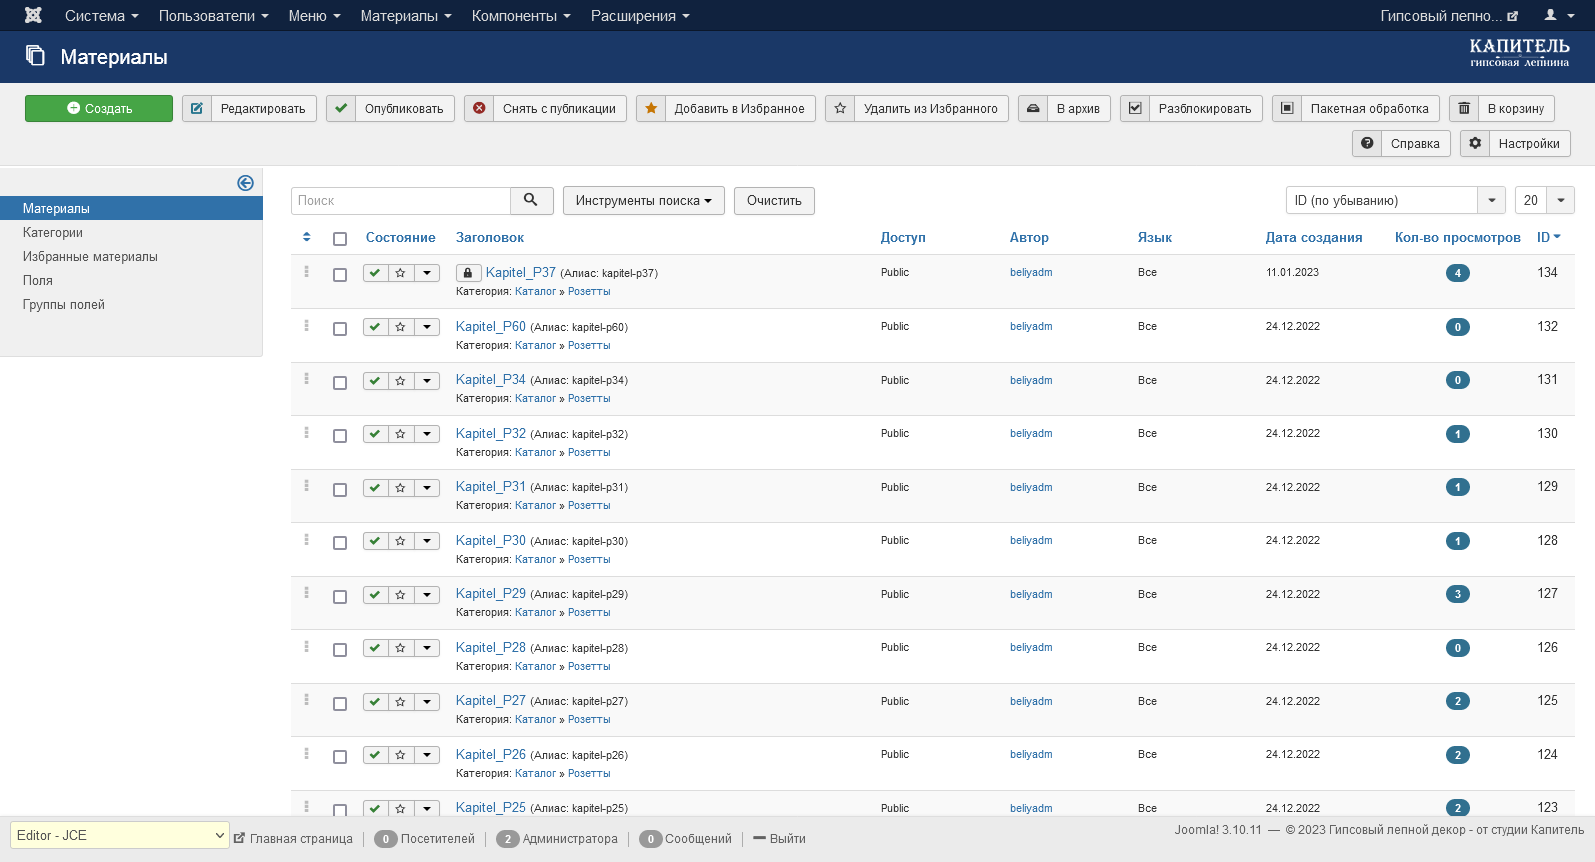Toggle featured star for Kapitel_P60
This screenshot has height=862, width=1595.
coord(400,327)
